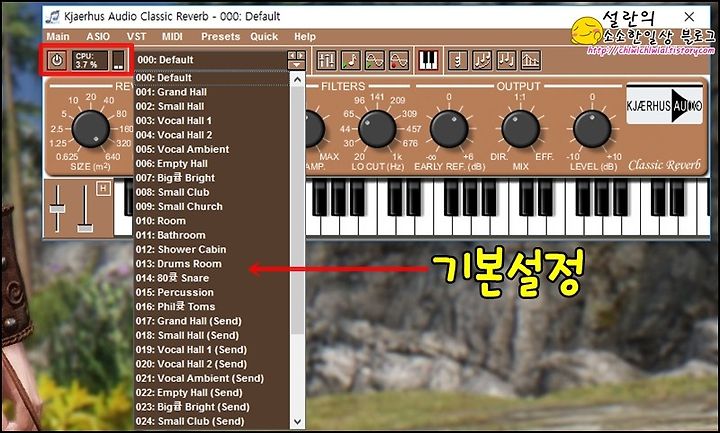Select preset 016: Phil's Toms

click(212, 307)
